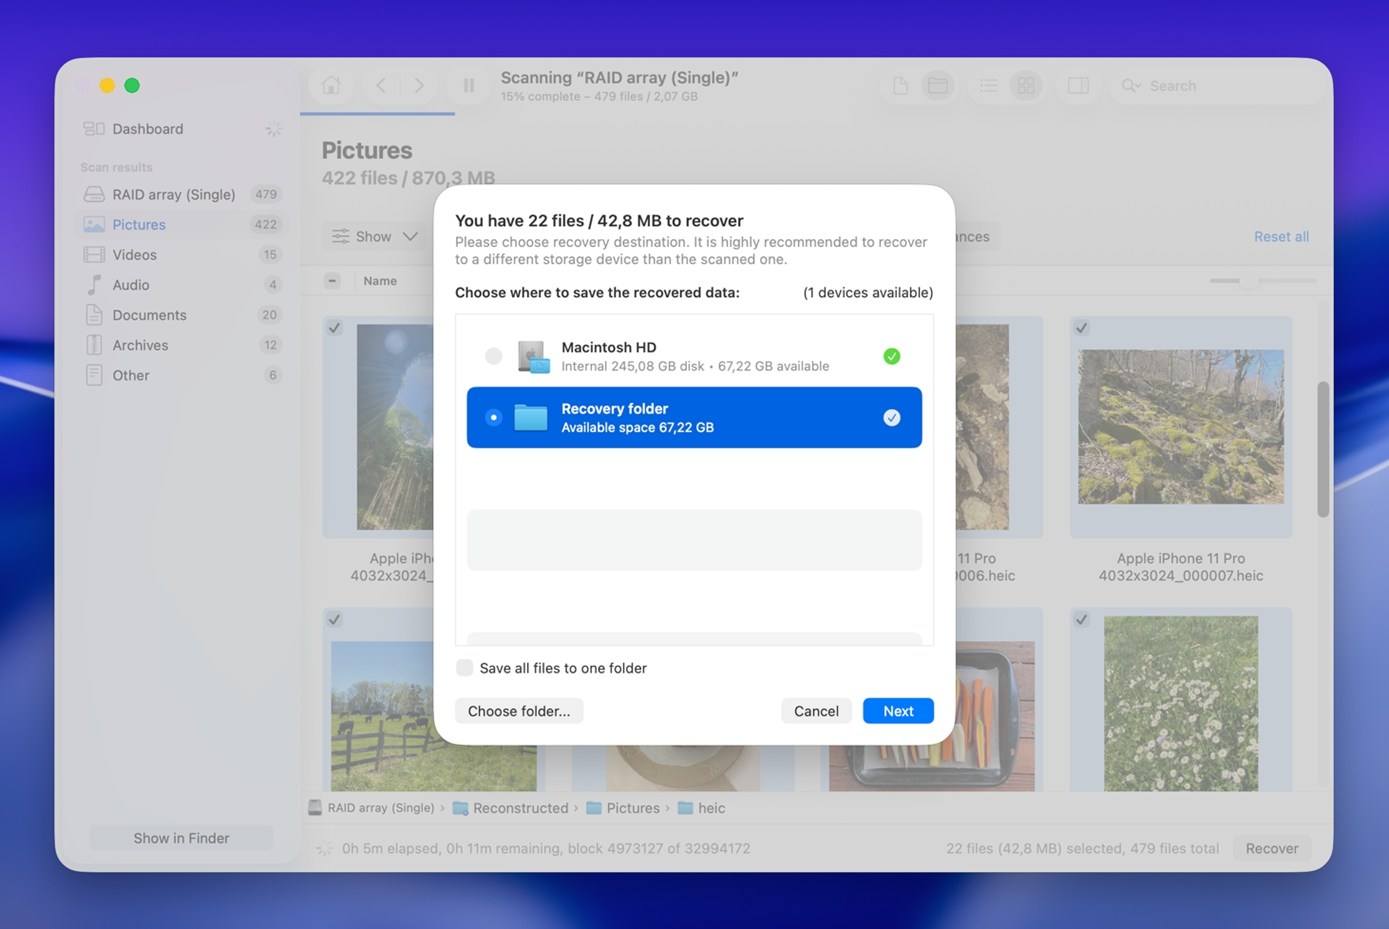
Task: Switch to grid view icon
Action: (x=1026, y=86)
